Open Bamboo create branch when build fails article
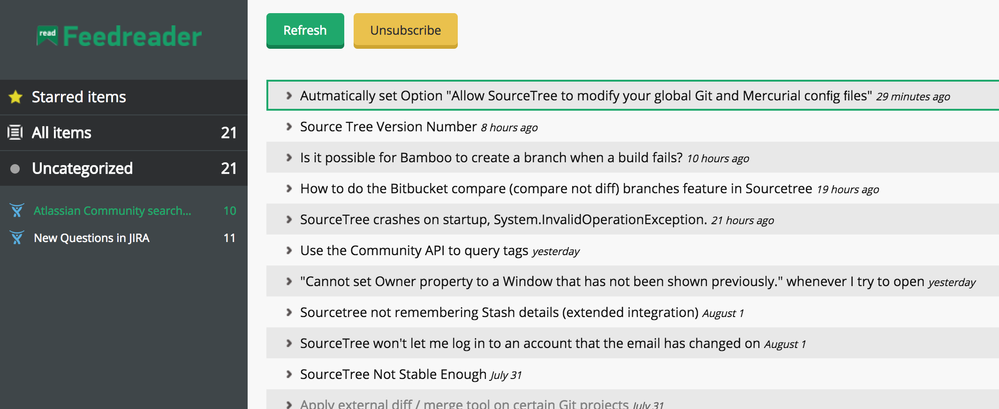The height and width of the screenshot is (409, 999). 491,157
